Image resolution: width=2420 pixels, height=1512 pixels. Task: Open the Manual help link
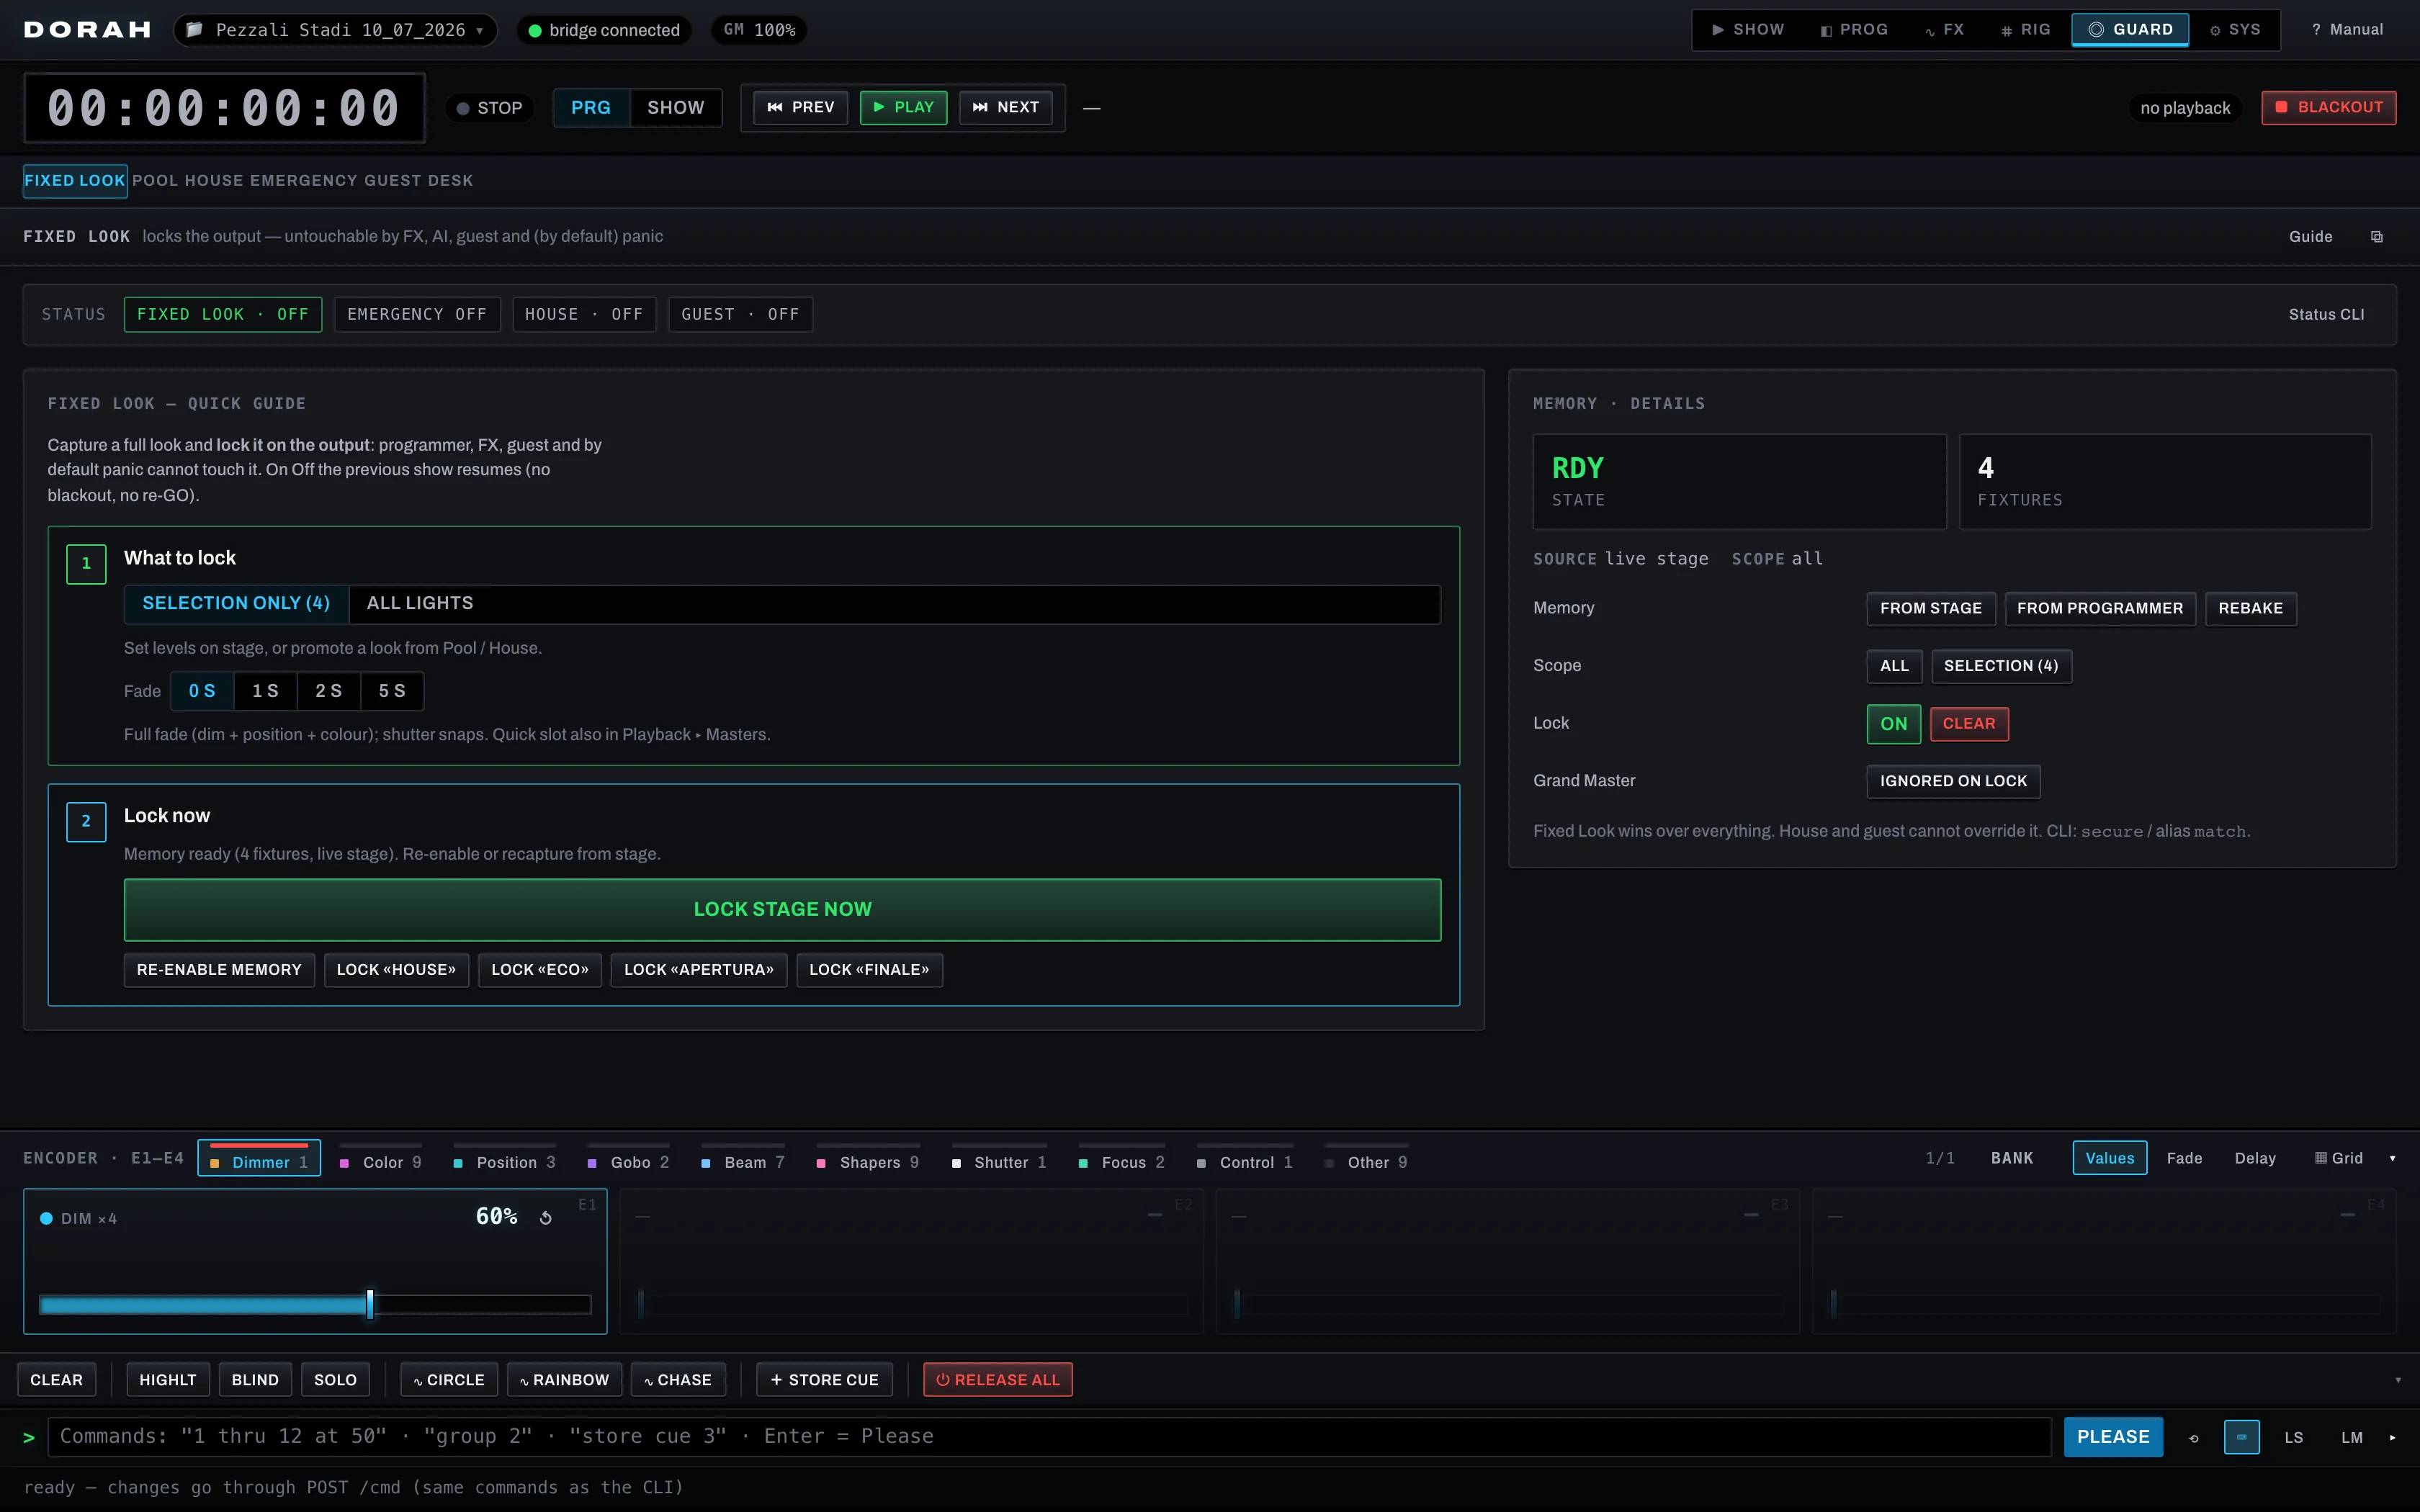(x=2347, y=30)
